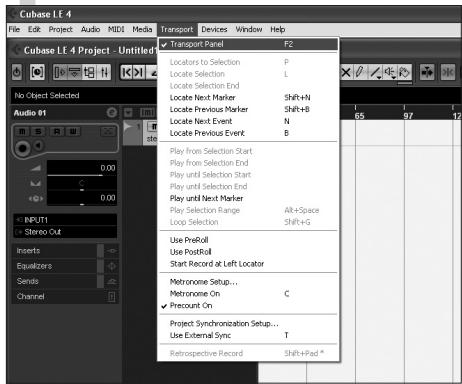Open the track list dropdown arrow button
462x384 pixels.
click(x=128, y=112)
